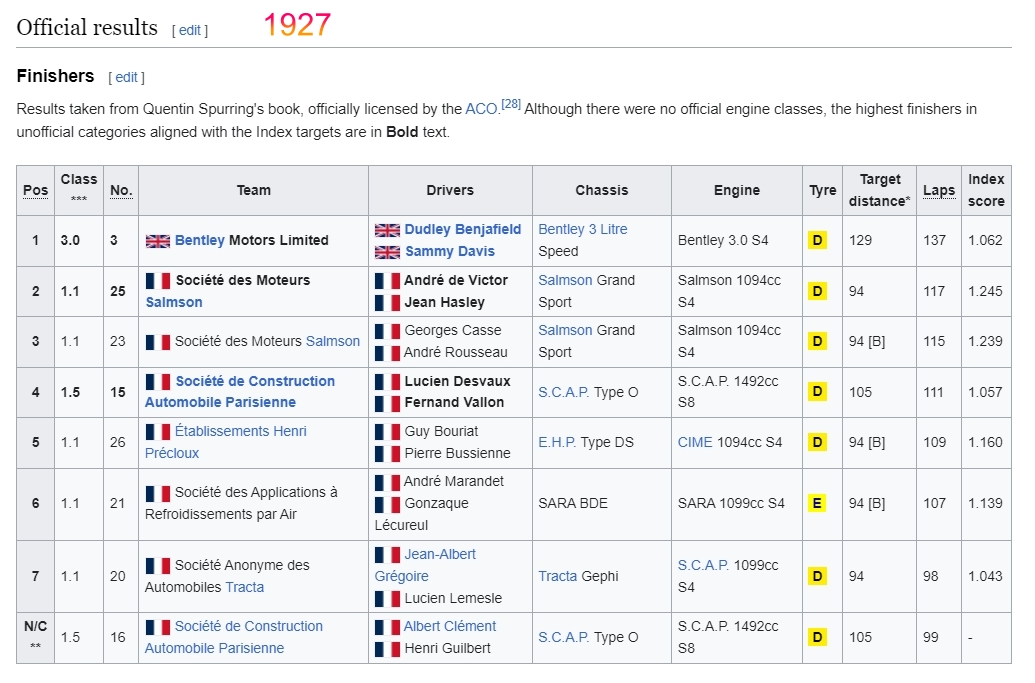Image resolution: width=1035 pixels, height=683 pixels.
Task: Click French flag beside Henri Guilbert
Action: pos(387,649)
